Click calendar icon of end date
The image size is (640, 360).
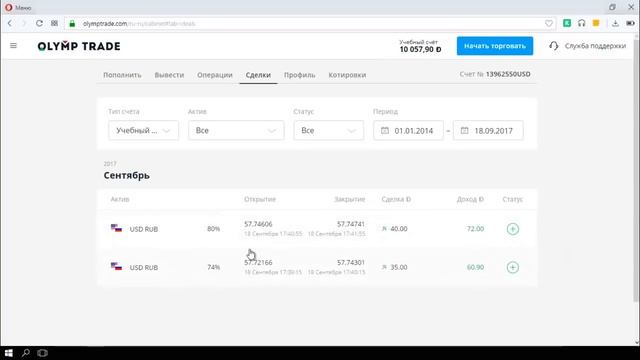pyautogui.click(x=464, y=131)
